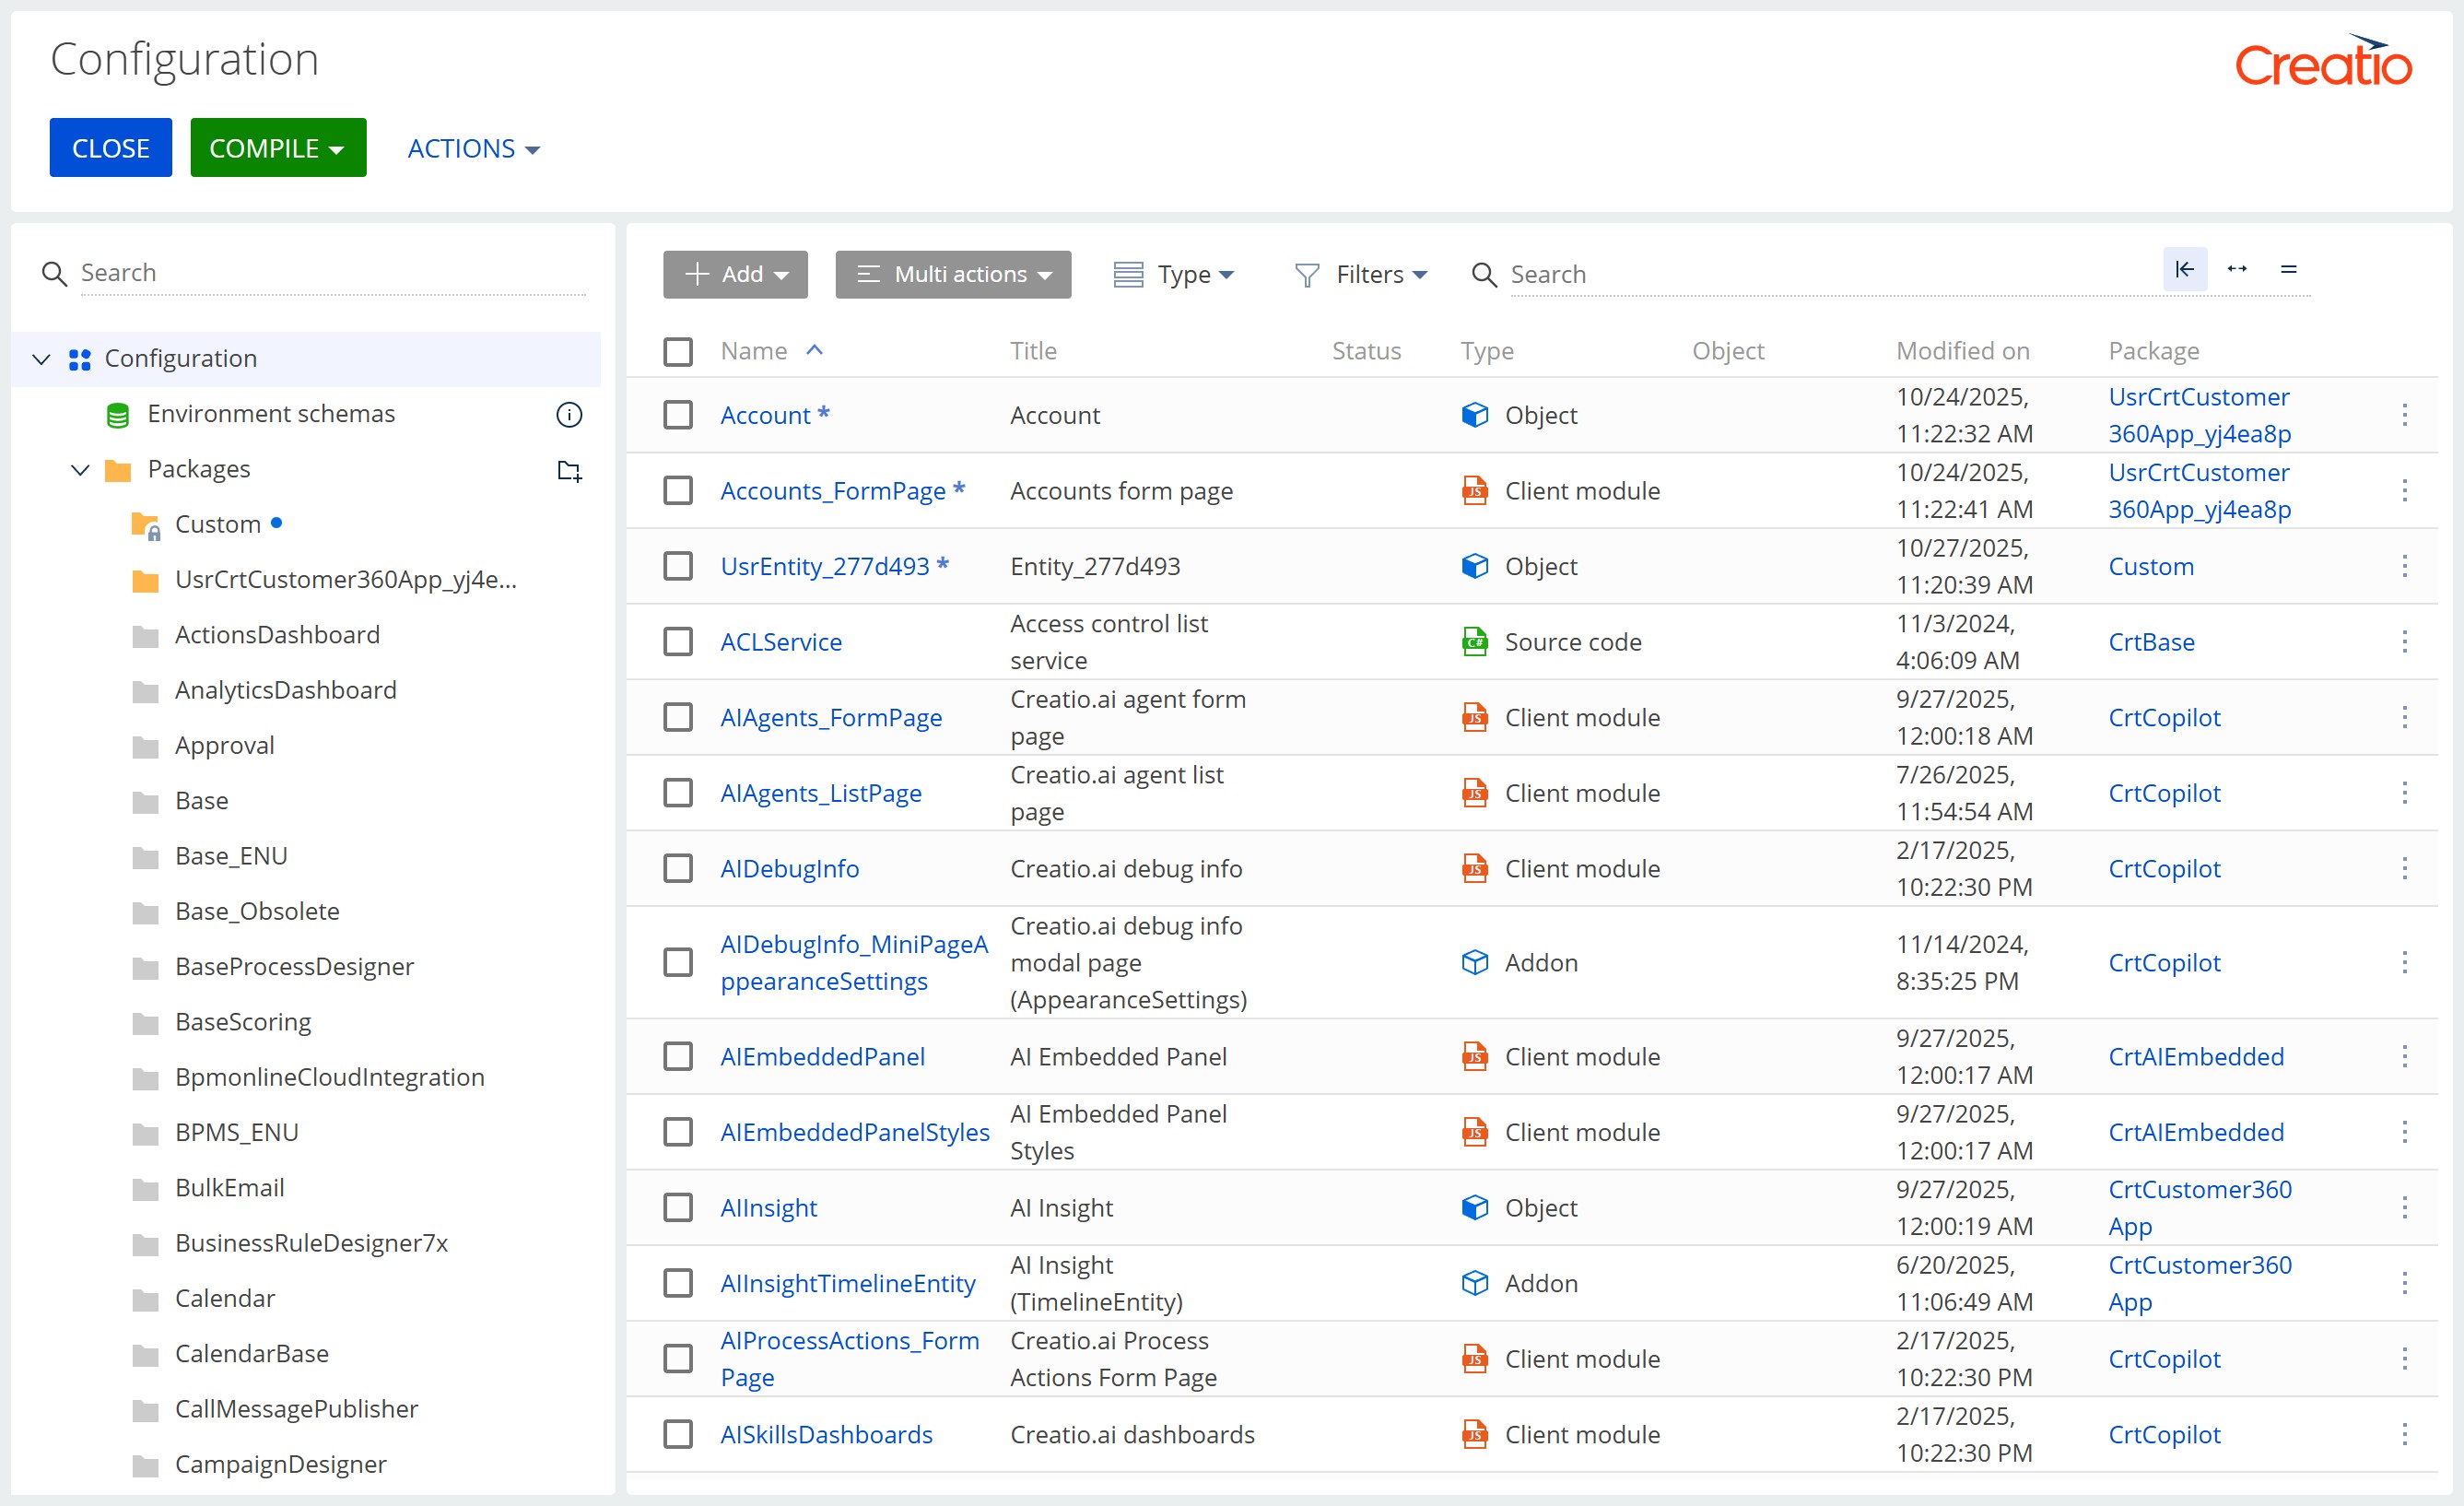Open the ACTIONS menu
Viewport: 2464px width, 1506px height.
[473, 148]
